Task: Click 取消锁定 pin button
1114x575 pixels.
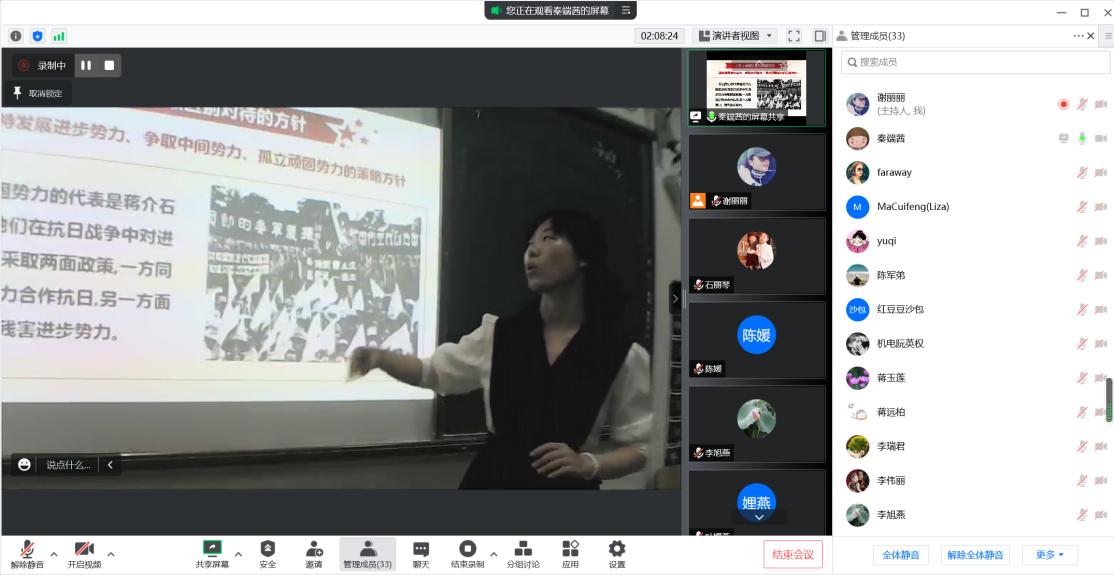Action: coord(38,93)
